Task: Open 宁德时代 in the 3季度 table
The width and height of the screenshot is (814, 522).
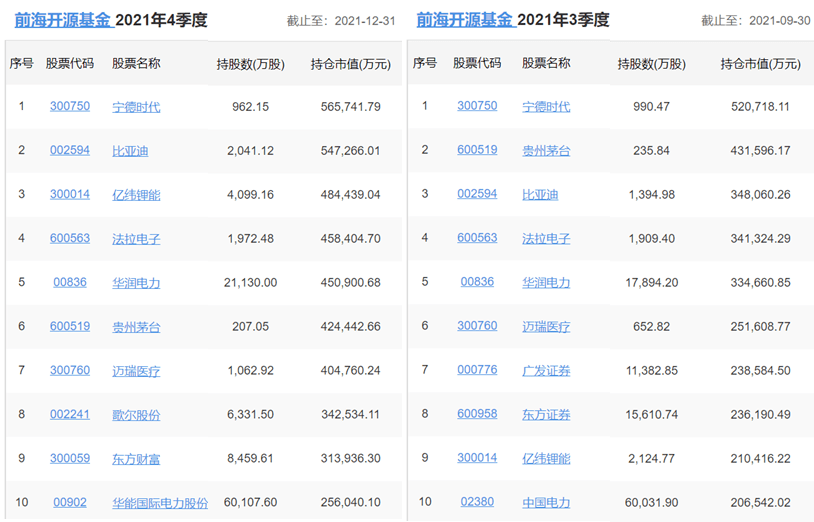Action: click(546, 106)
